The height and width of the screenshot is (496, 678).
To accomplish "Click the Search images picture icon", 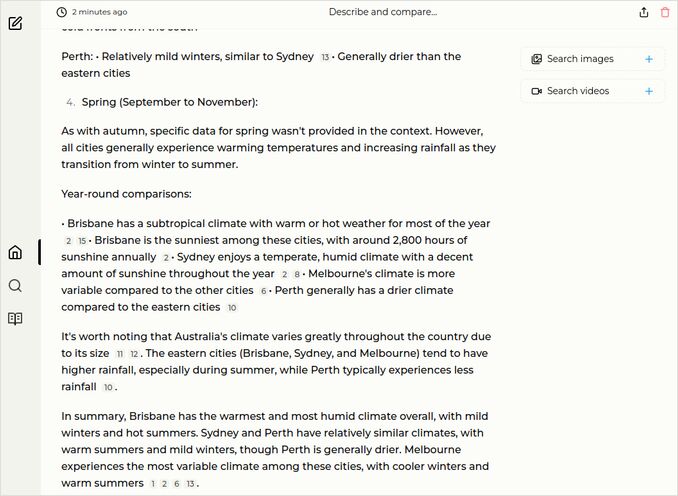I will (x=537, y=59).
